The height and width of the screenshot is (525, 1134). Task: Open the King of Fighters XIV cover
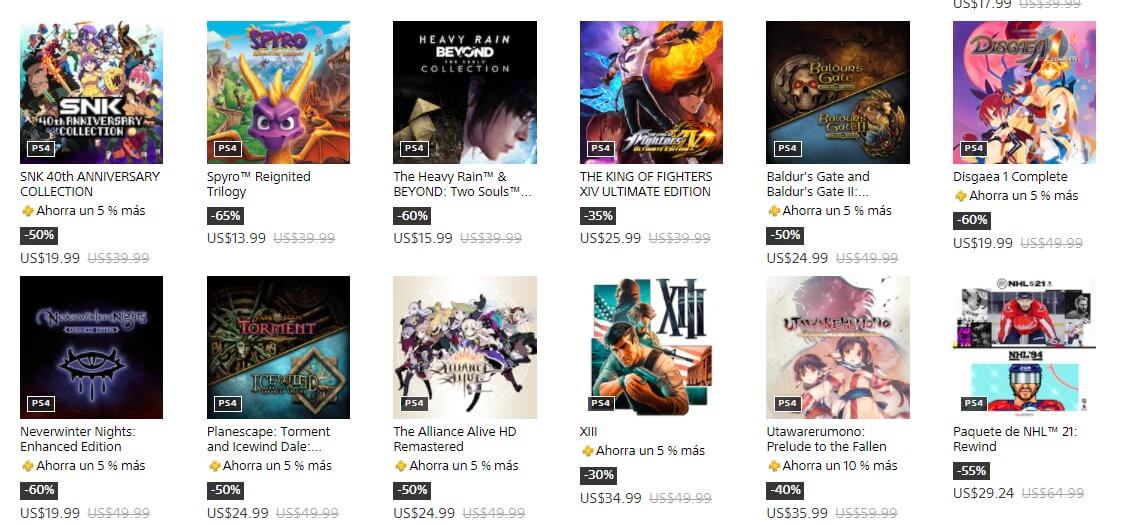click(x=651, y=93)
